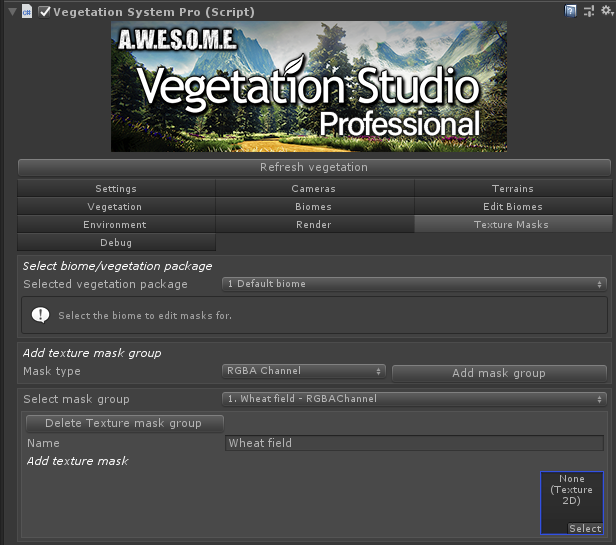Click the Mask type label
616x545 pixels.
point(52,371)
